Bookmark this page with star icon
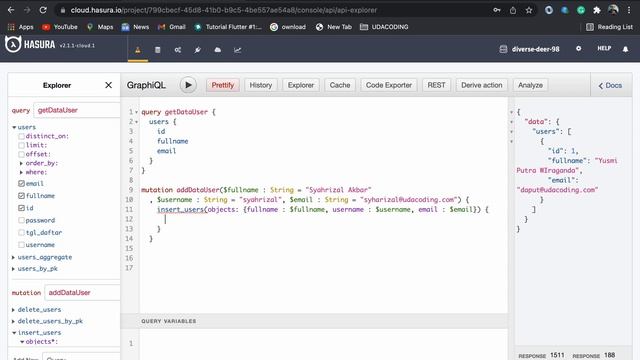The height and width of the screenshot is (360, 640). 529,10
